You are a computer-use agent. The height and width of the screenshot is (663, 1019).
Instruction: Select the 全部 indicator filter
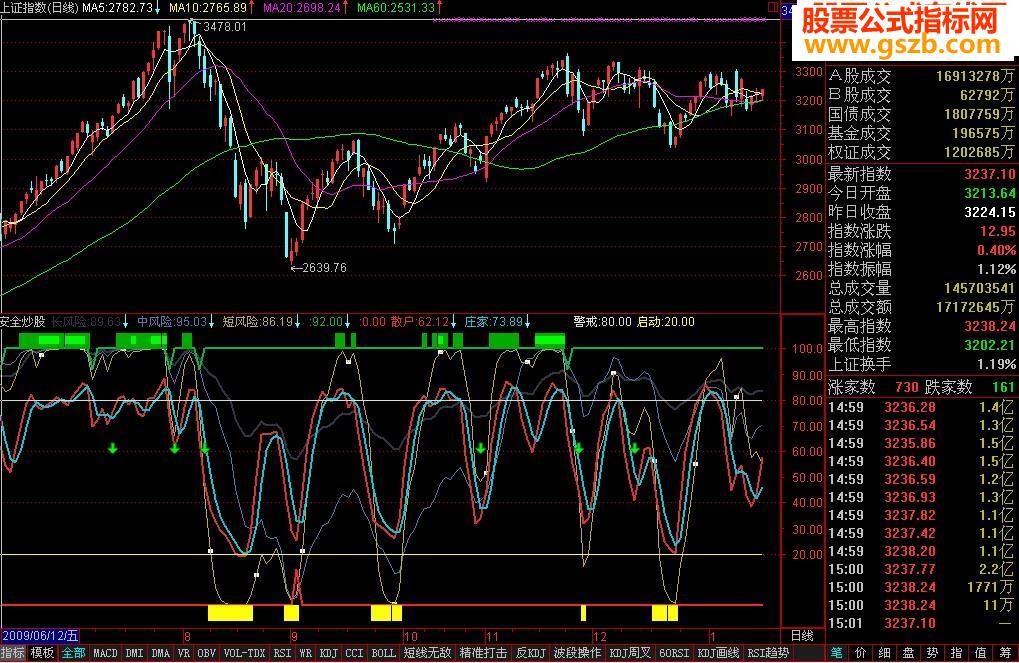(73, 653)
